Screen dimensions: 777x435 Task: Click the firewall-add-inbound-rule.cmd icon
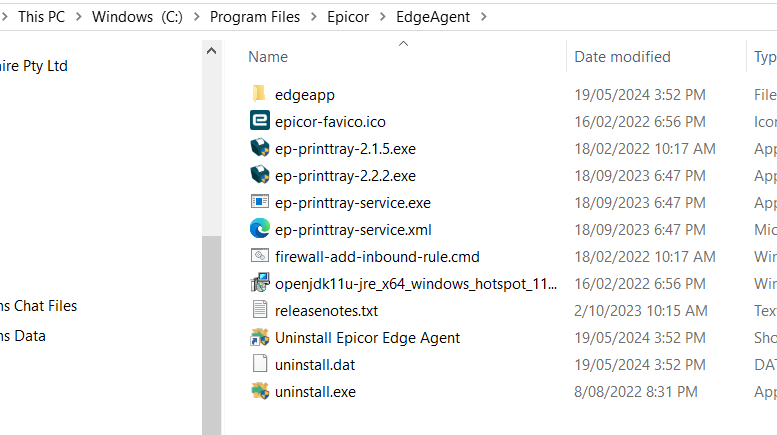[x=260, y=256]
